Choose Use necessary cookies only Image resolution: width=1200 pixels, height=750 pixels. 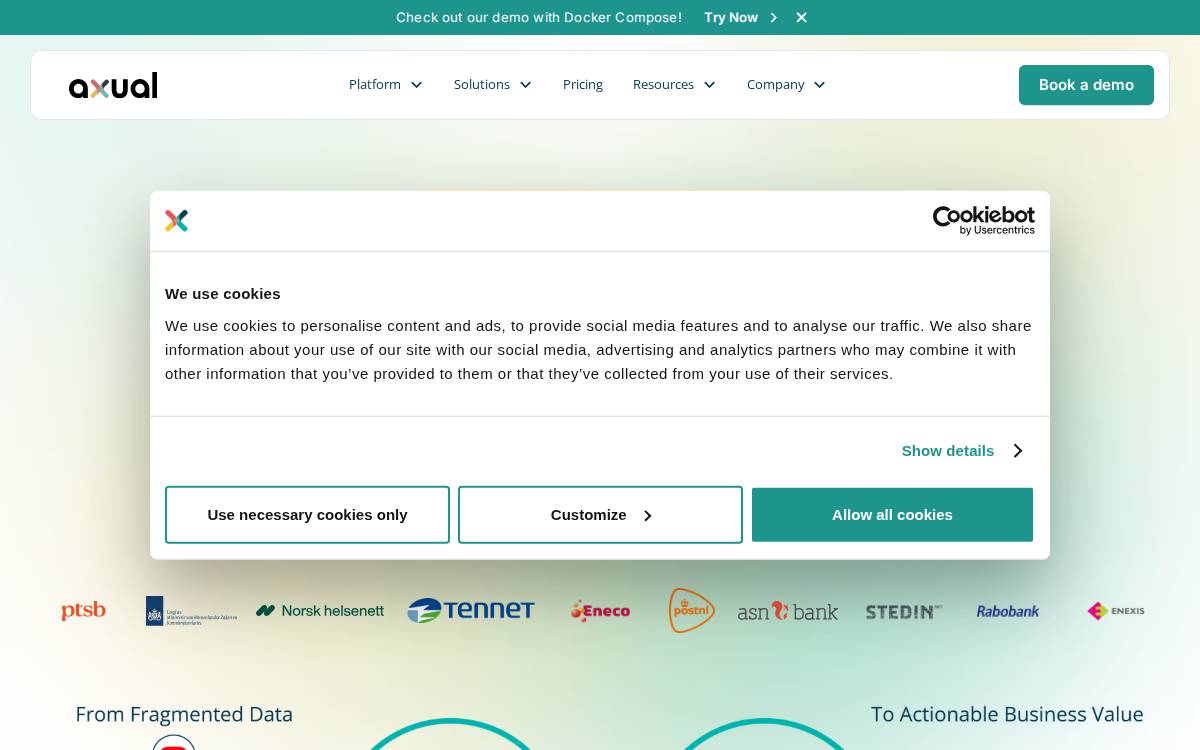307,515
